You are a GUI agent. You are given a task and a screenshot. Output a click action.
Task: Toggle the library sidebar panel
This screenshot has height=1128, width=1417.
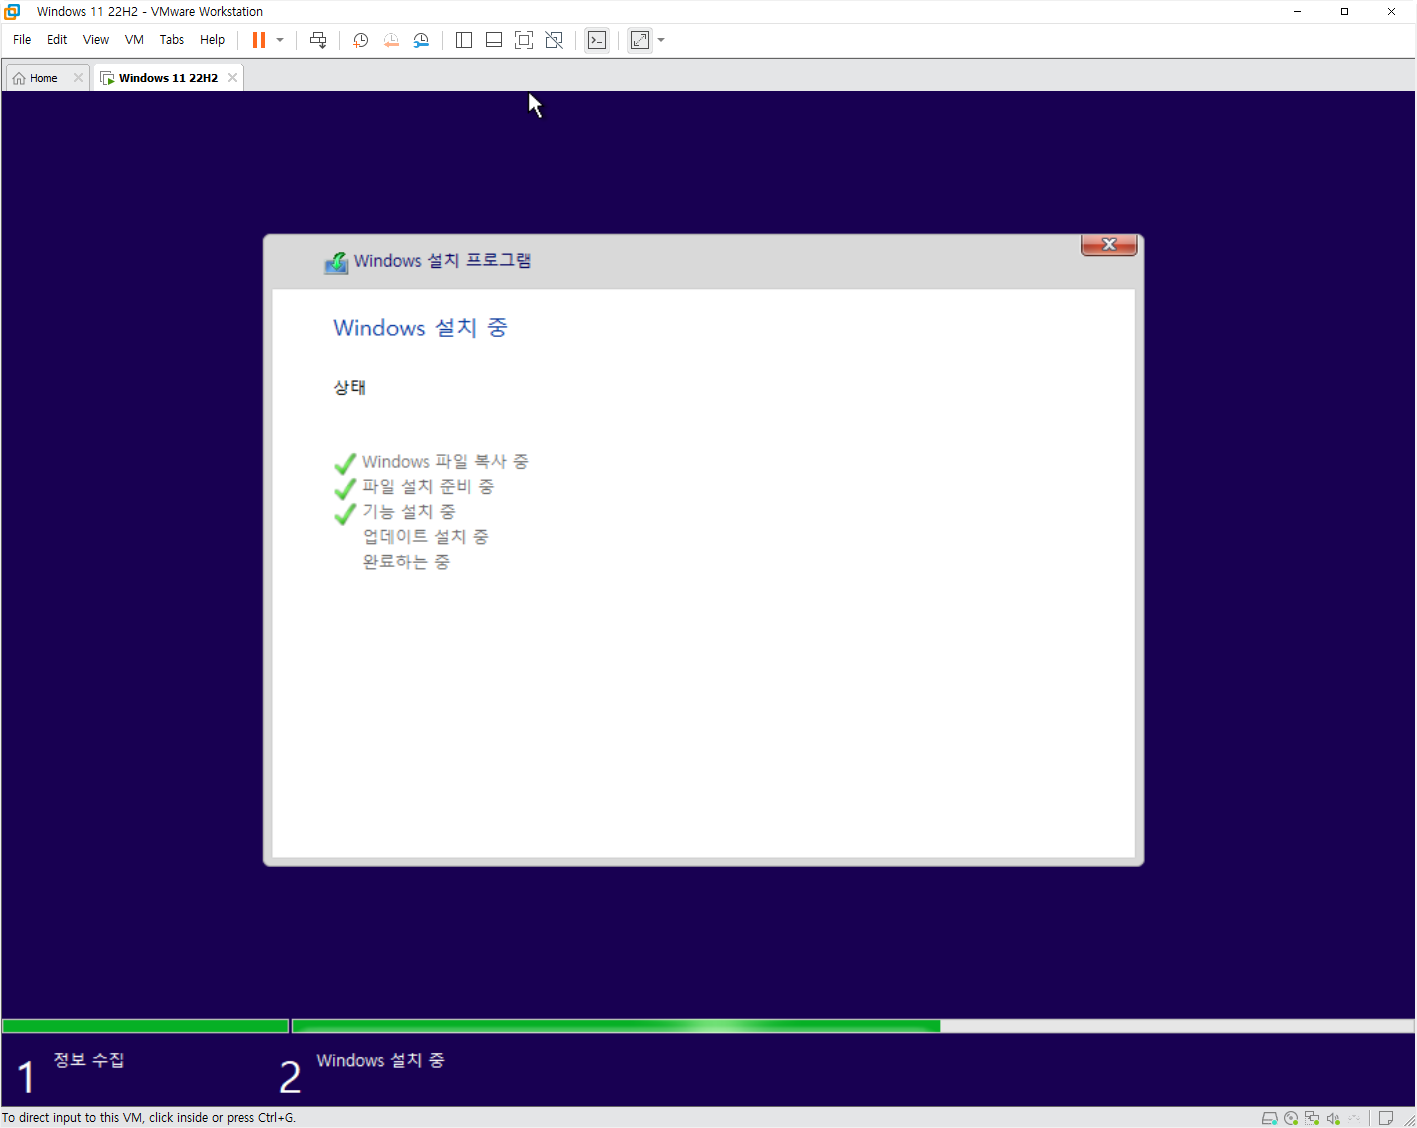[x=464, y=40]
